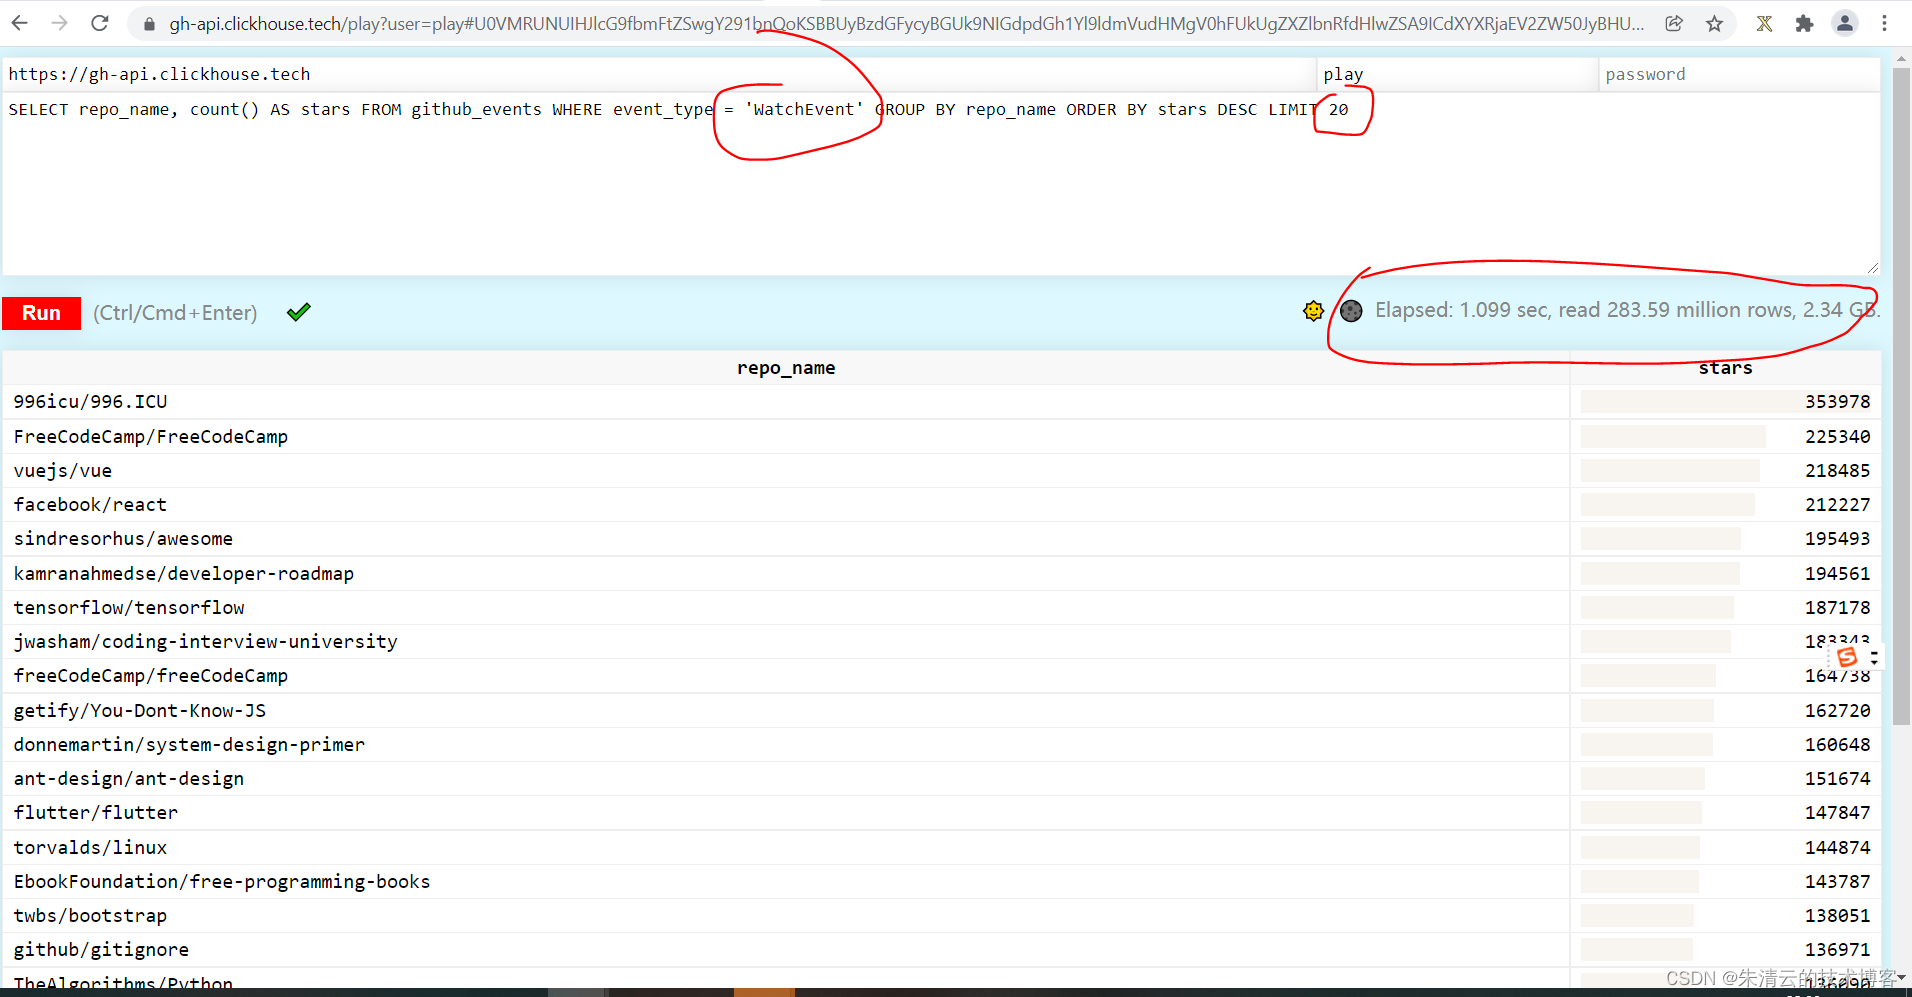1912x997 pixels.
Task: Select the kamranahmedse/developer-roadmap row
Action: coord(941,574)
